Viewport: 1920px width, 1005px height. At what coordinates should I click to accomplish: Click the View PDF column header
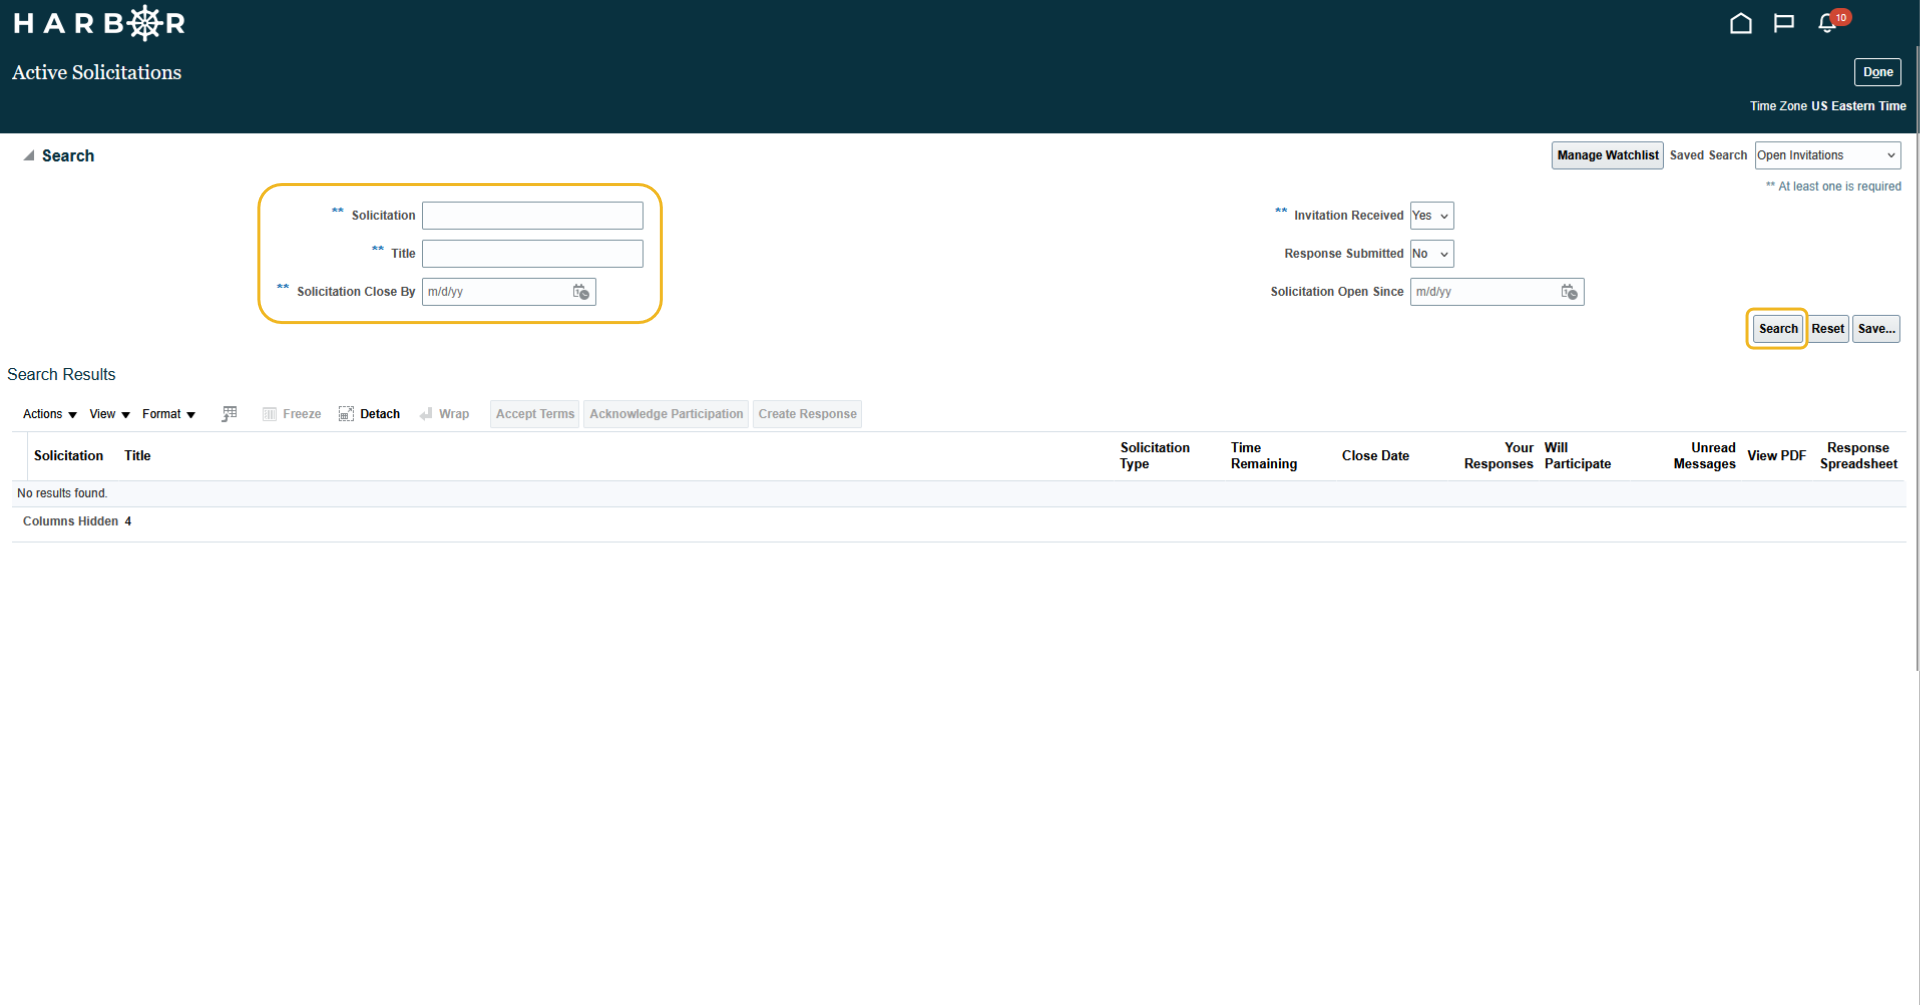coord(1776,456)
